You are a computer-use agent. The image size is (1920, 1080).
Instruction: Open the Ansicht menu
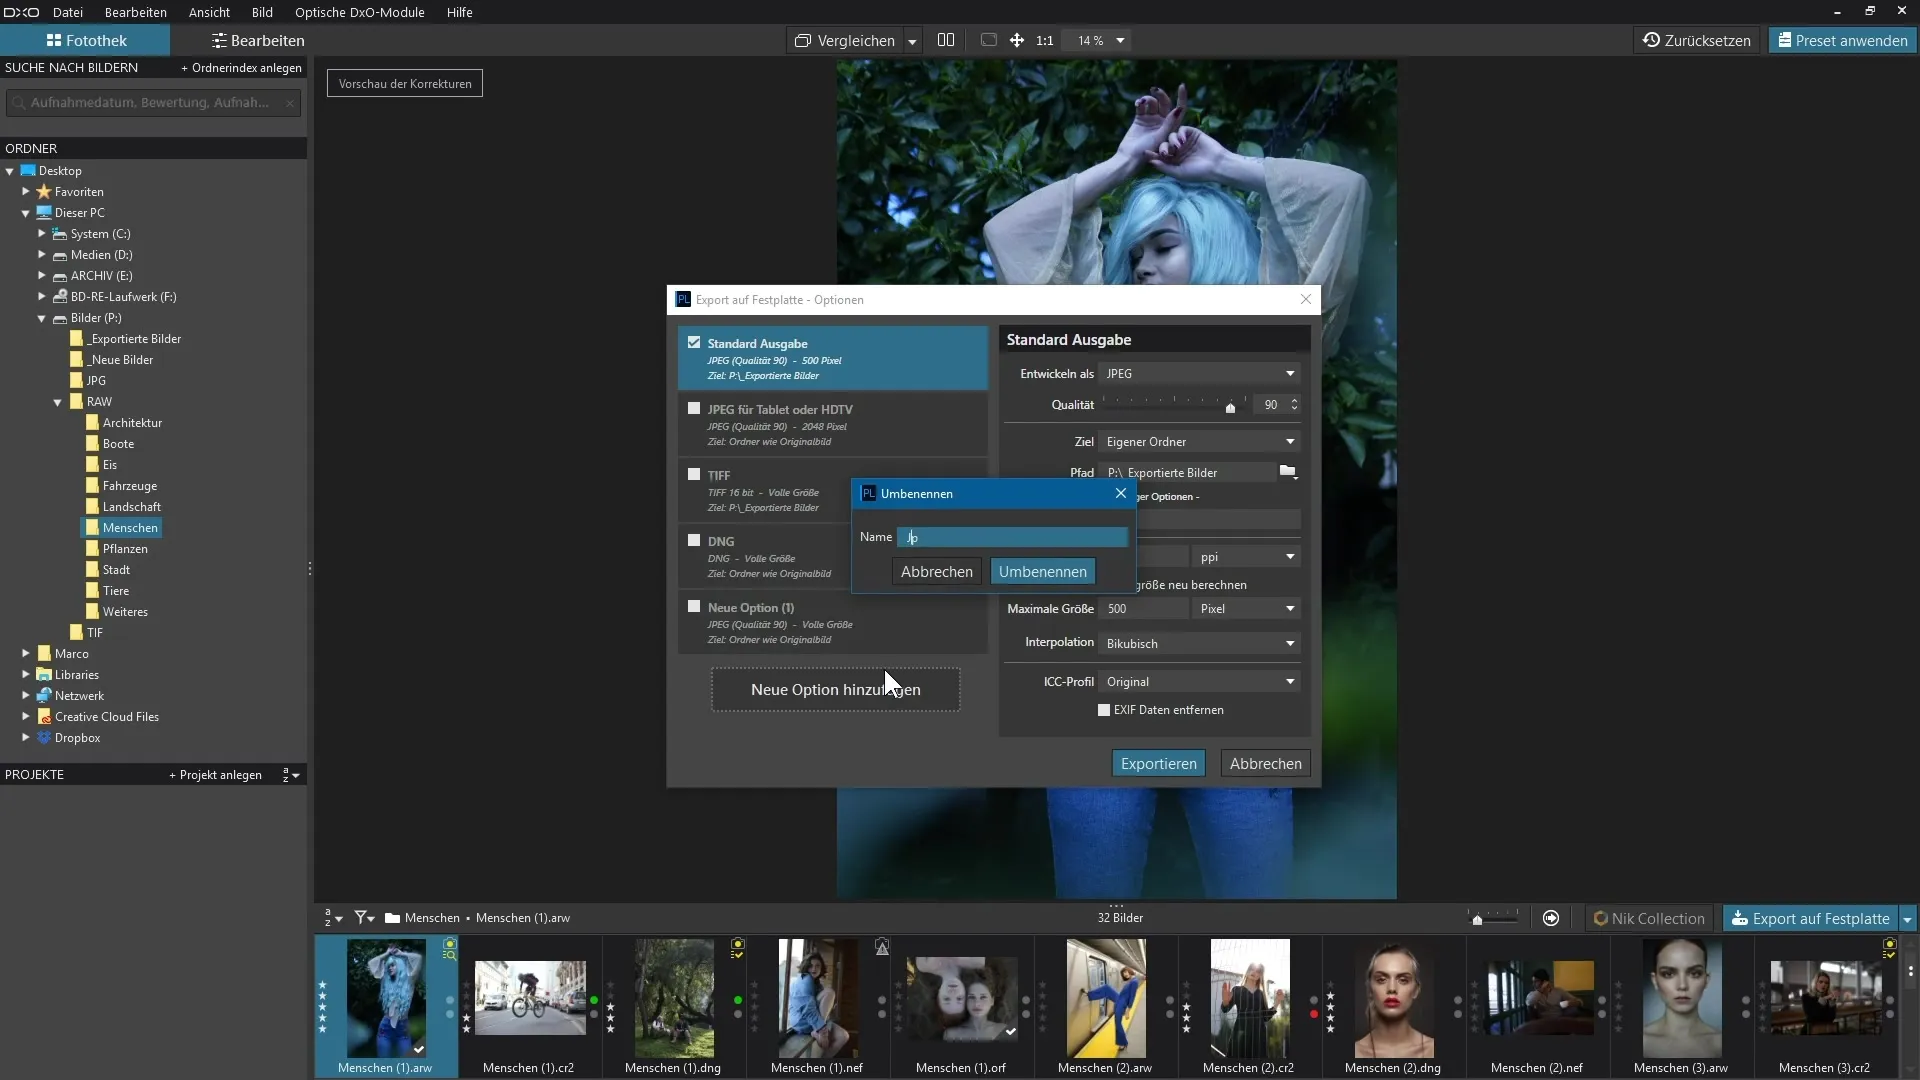point(209,12)
